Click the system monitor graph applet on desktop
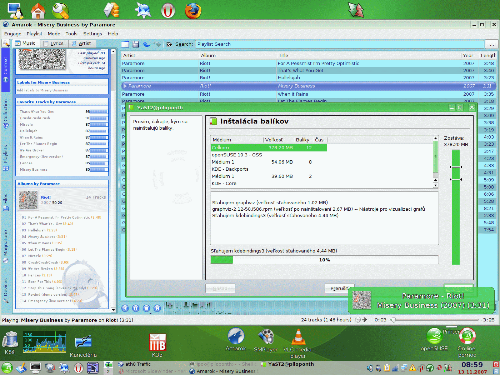 pos(44,342)
